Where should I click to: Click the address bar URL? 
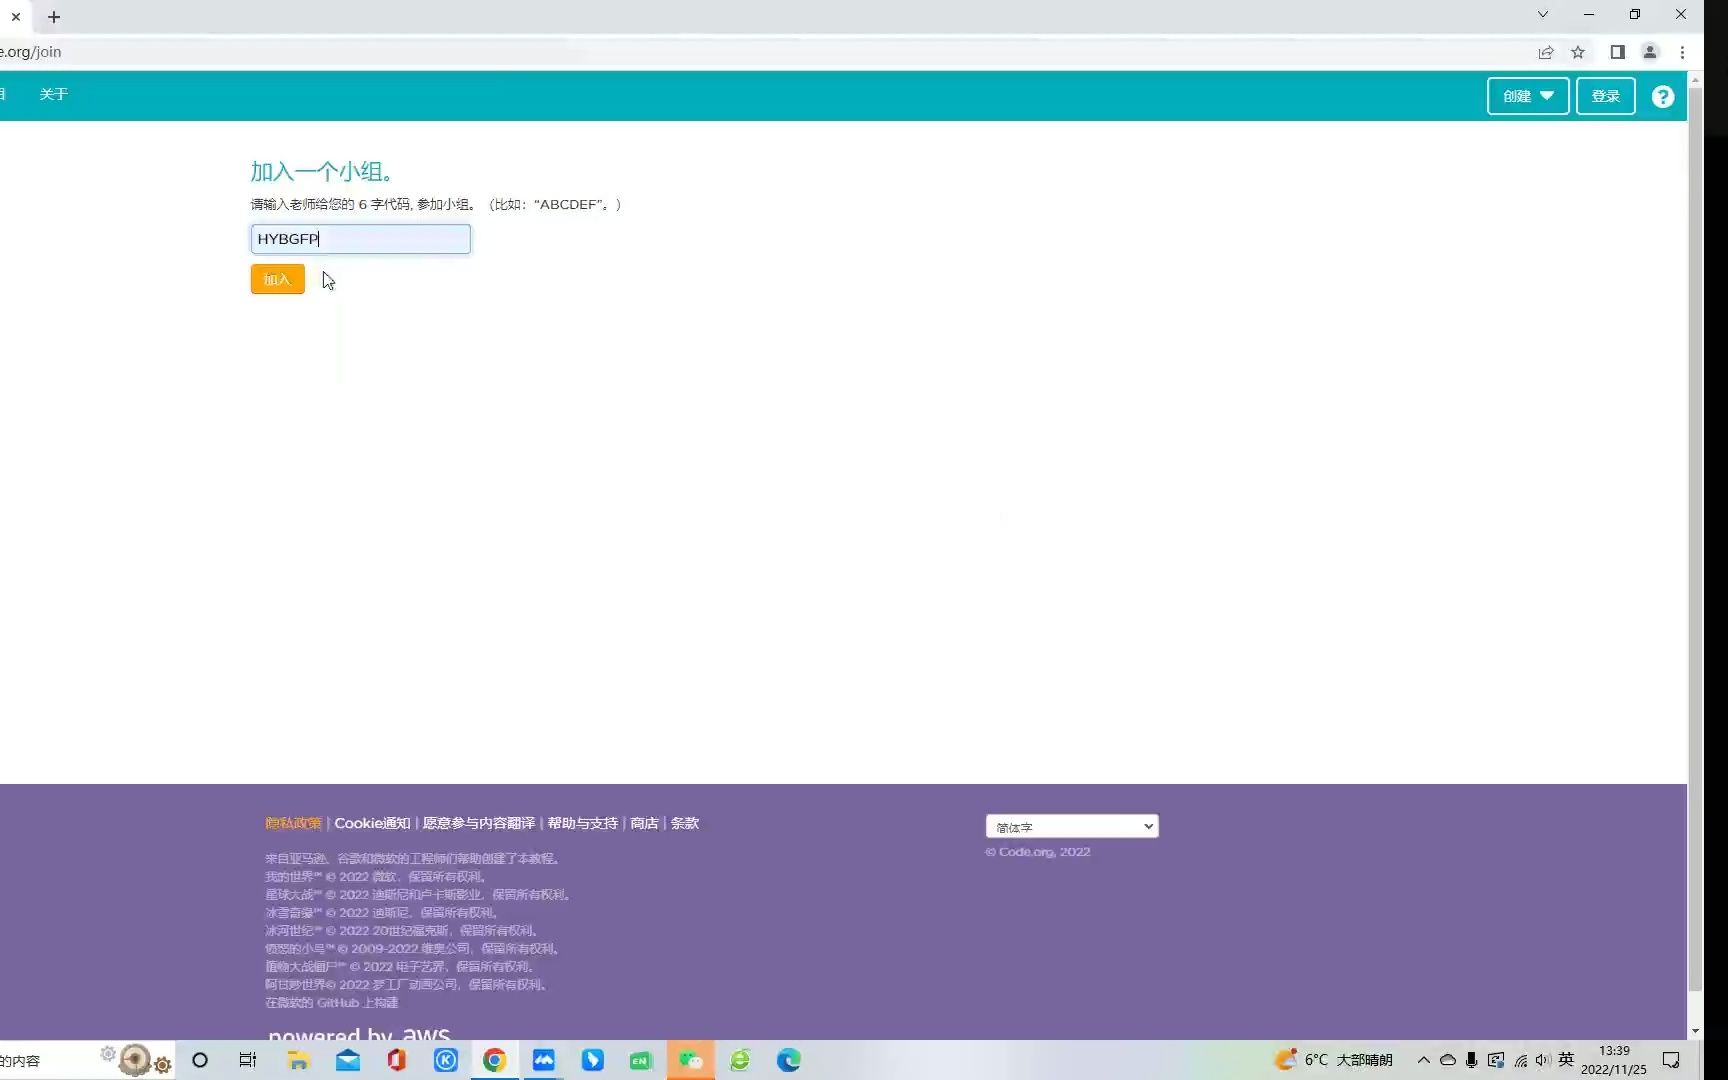tap(32, 52)
